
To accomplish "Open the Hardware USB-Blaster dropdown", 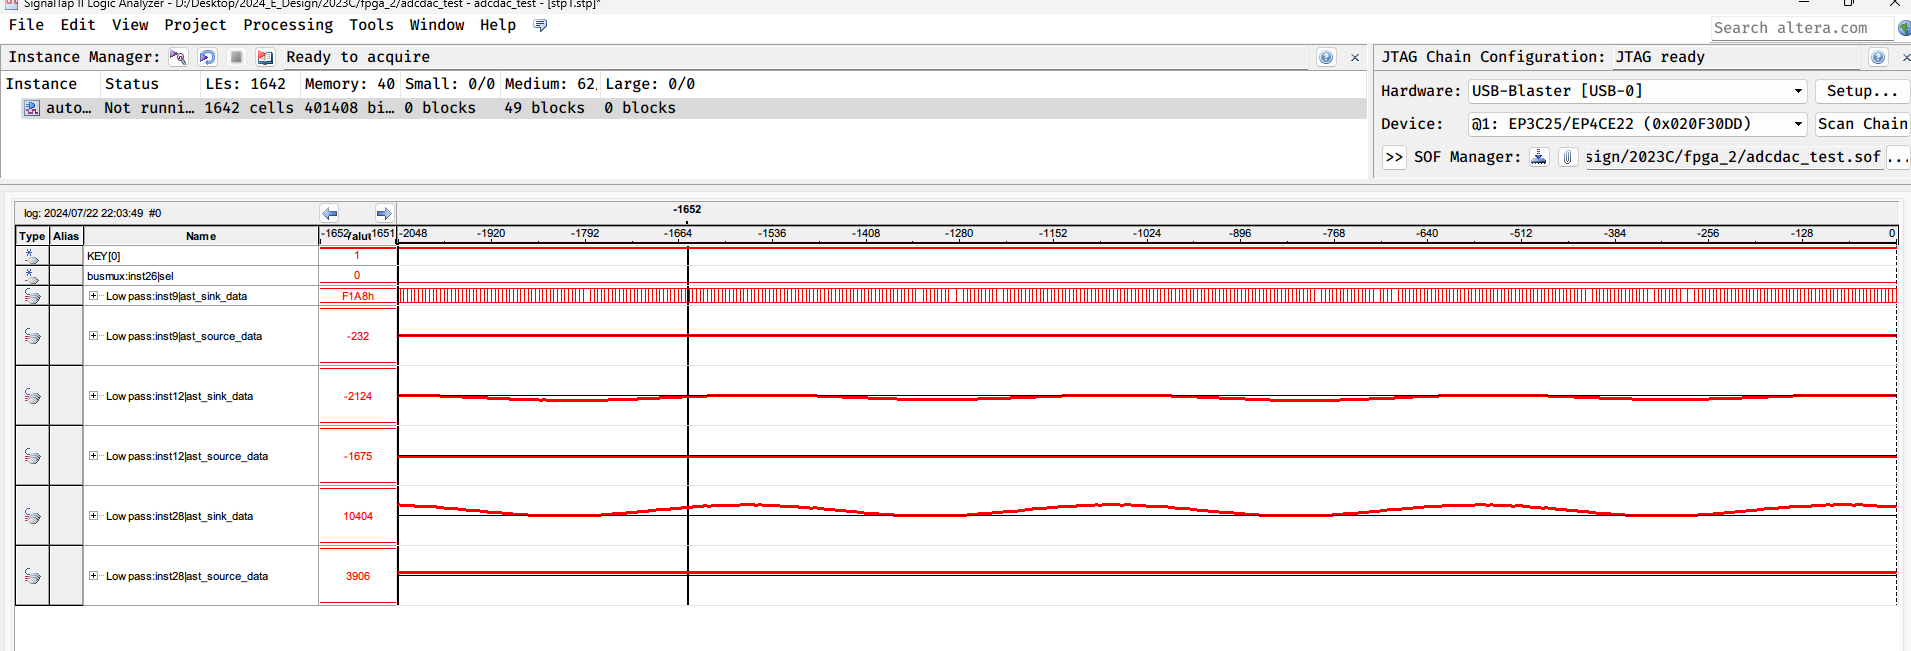I will click(x=1797, y=91).
